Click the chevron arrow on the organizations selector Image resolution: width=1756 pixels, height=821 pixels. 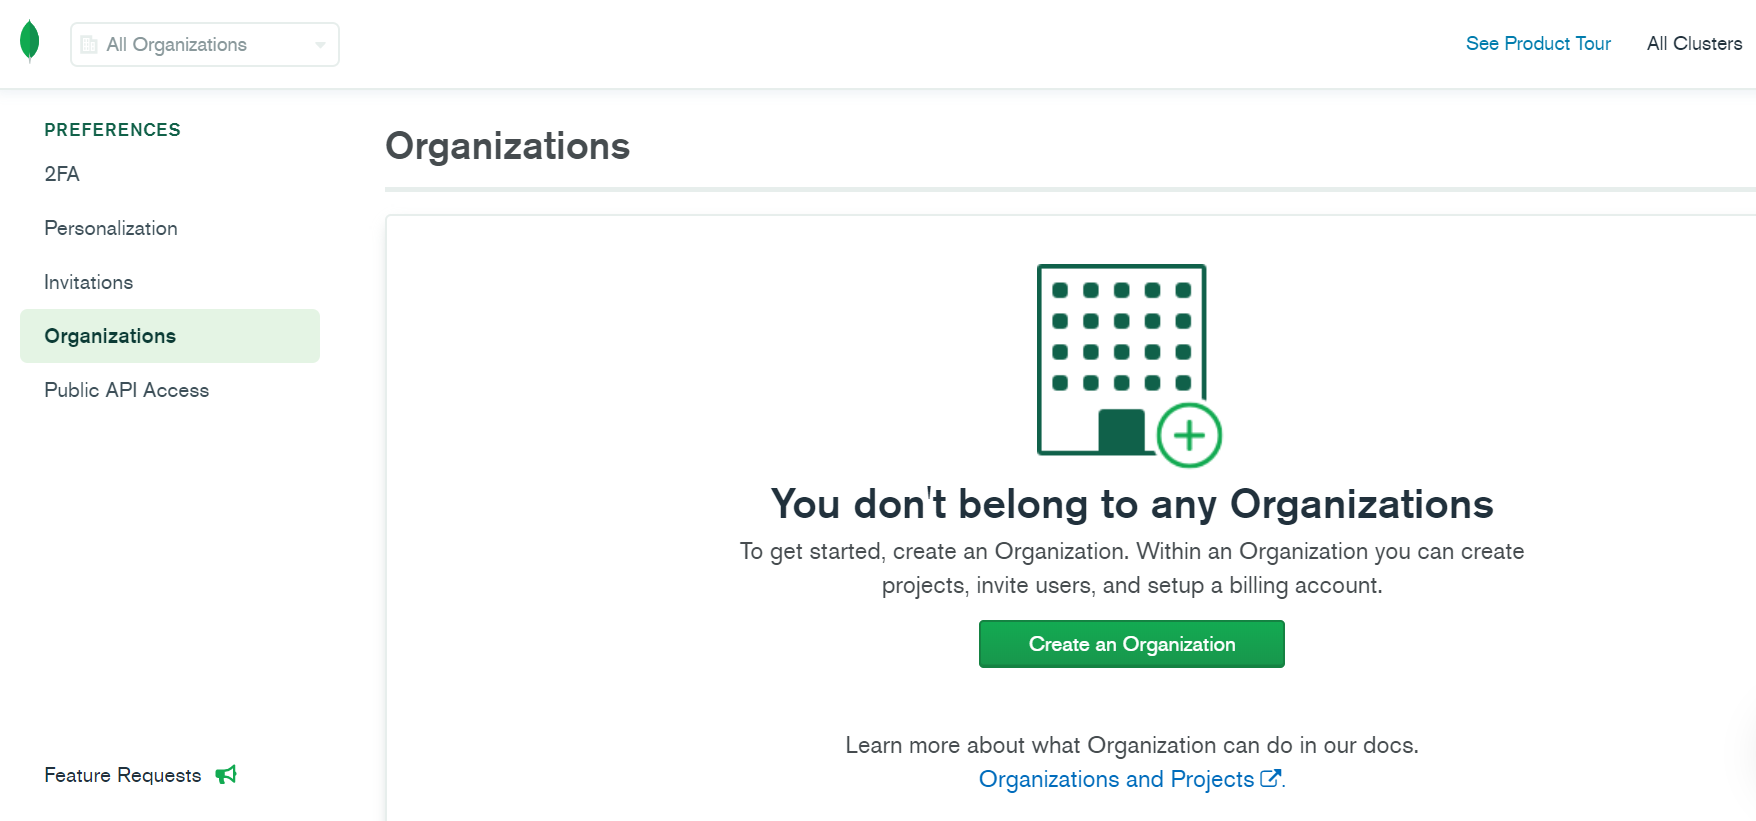319,44
